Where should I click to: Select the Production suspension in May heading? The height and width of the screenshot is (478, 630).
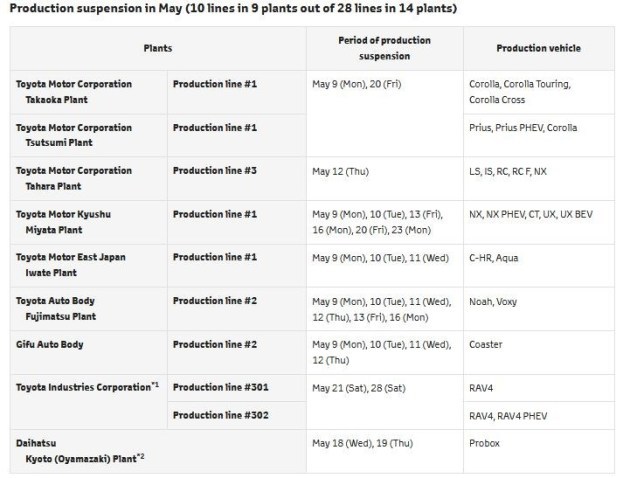(233, 8)
